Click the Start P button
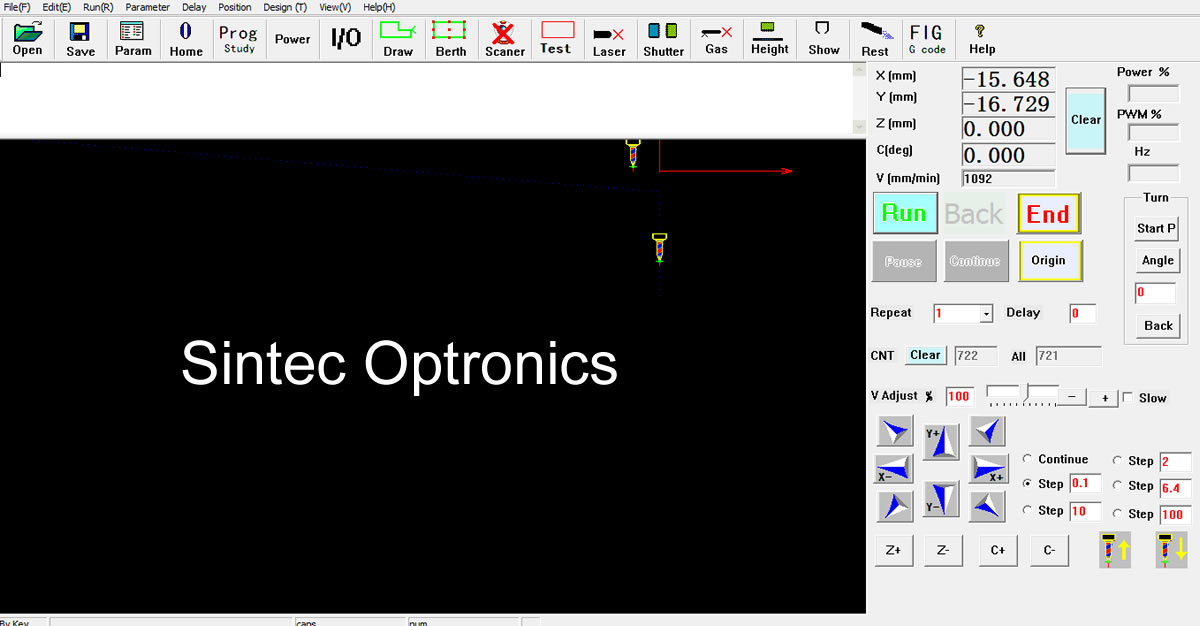The height and width of the screenshot is (626, 1200). pos(1157,228)
